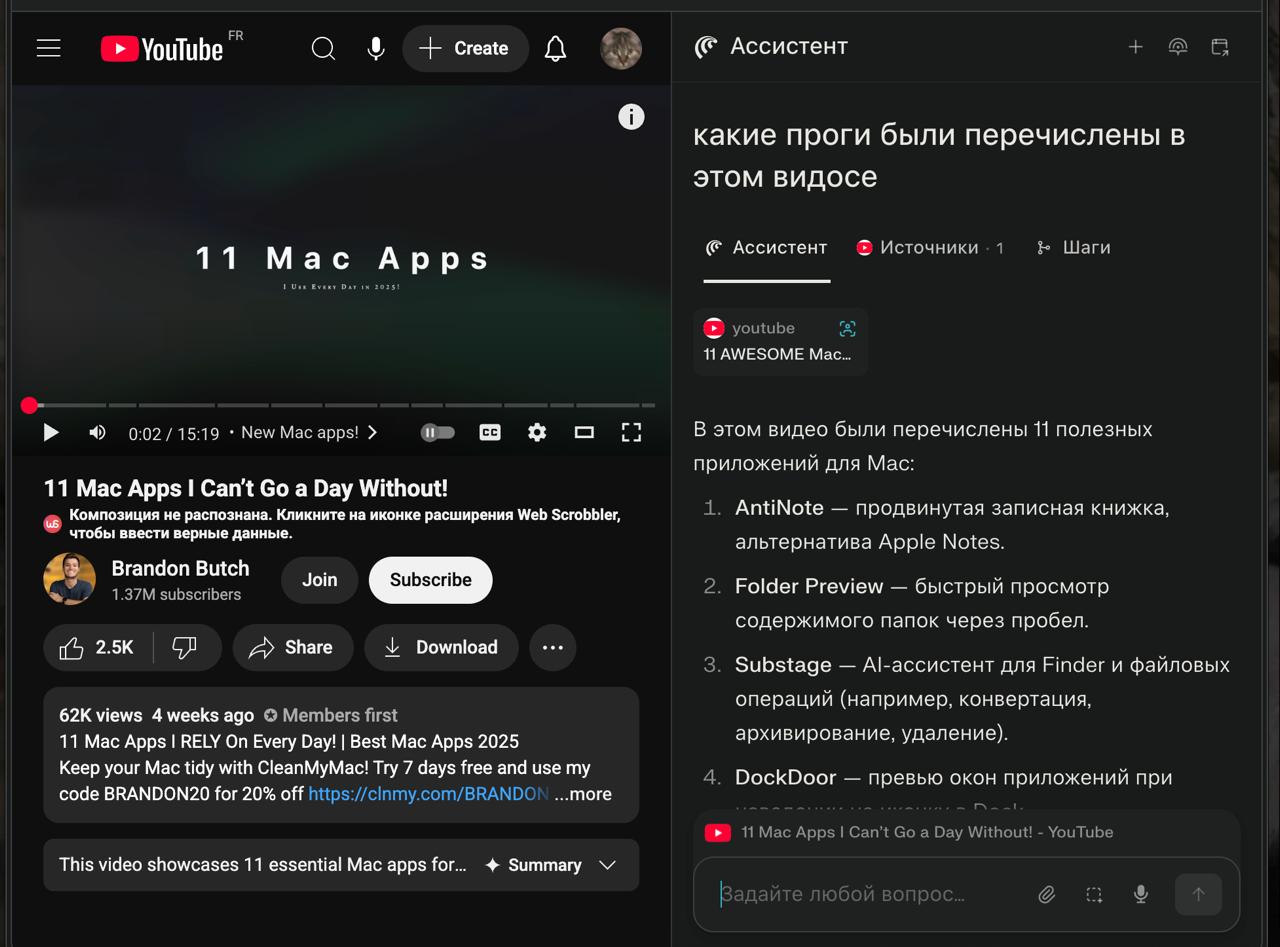Start a new assistant thread plus icon

[x=1135, y=47]
